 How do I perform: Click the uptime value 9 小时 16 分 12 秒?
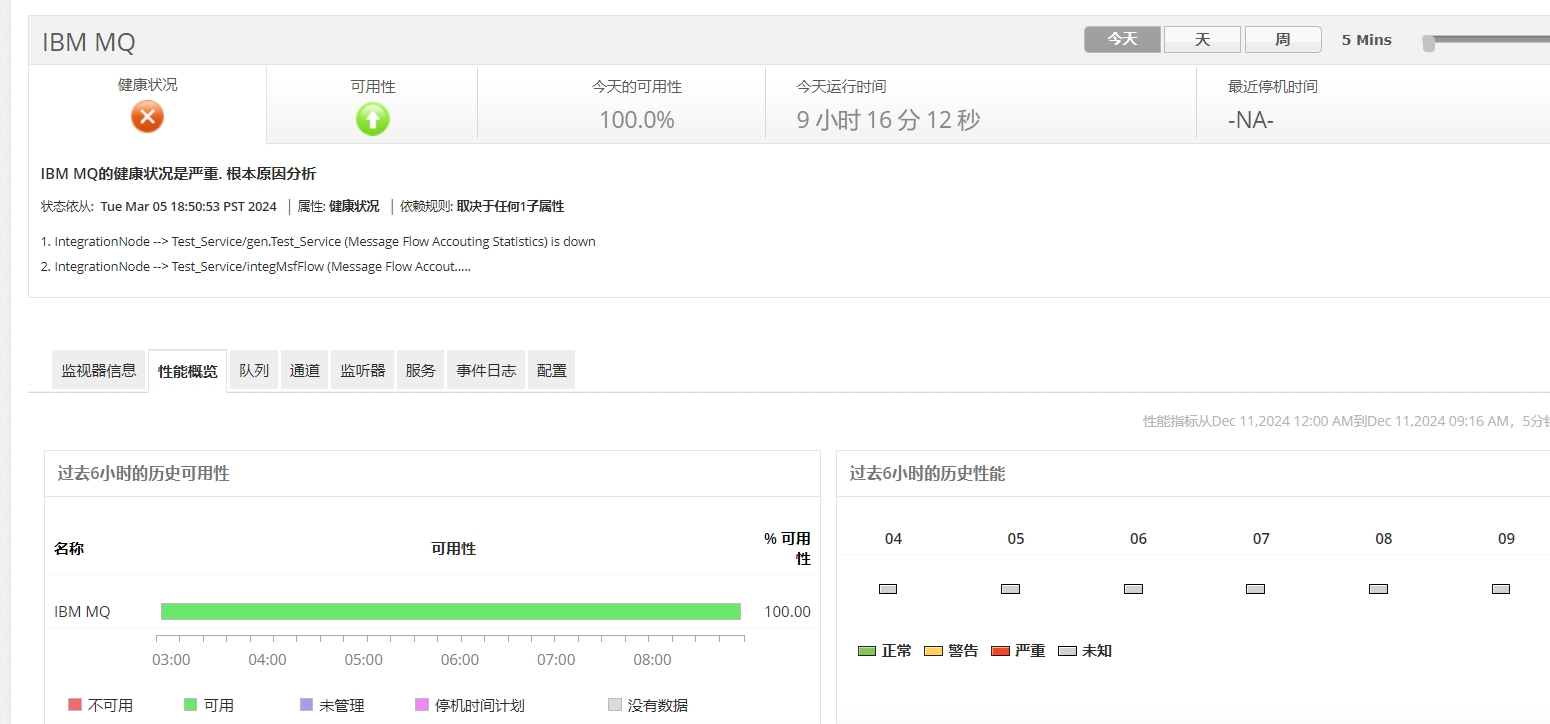pyautogui.click(x=888, y=120)
